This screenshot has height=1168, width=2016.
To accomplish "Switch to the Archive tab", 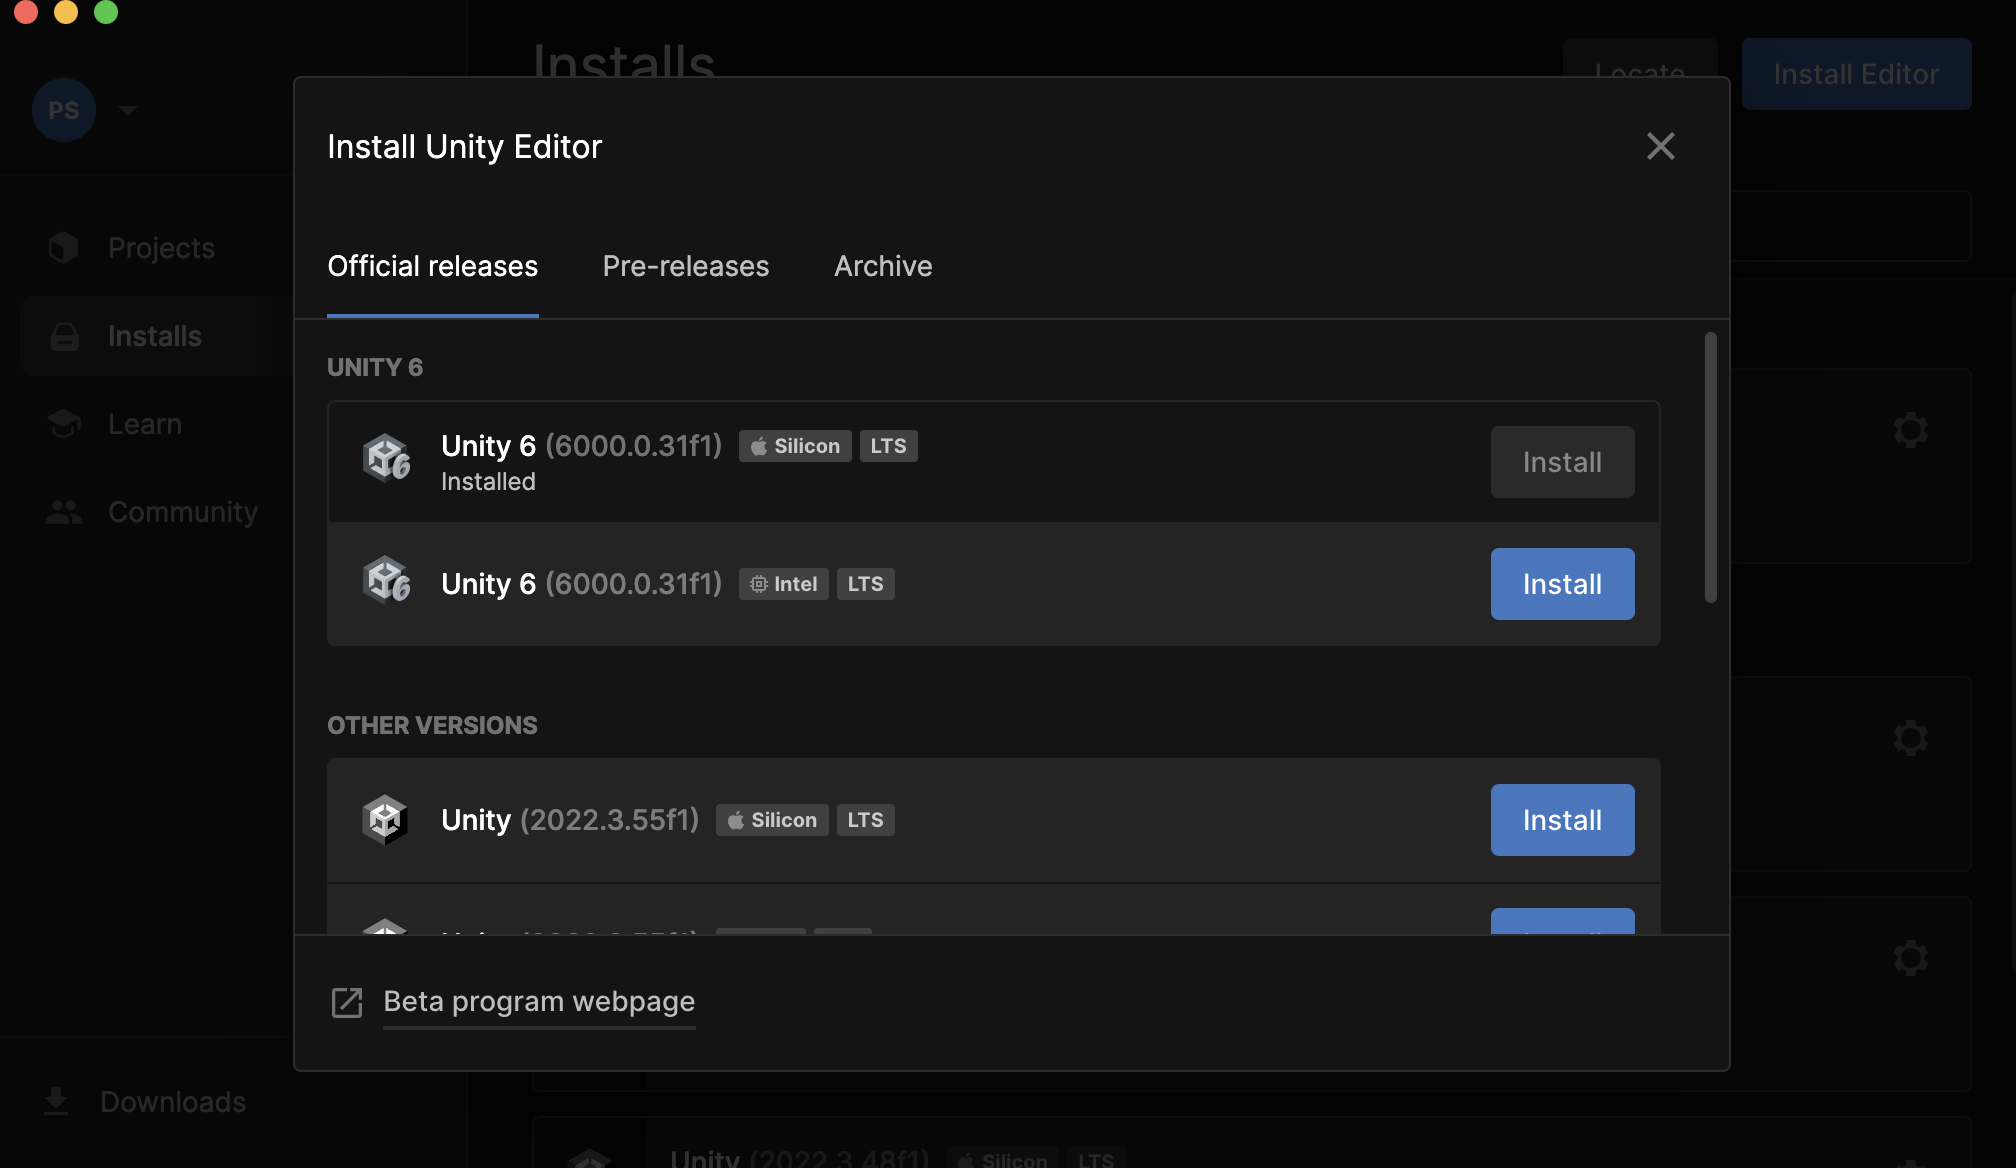I will pyautogui.click(x=883, y=266).
